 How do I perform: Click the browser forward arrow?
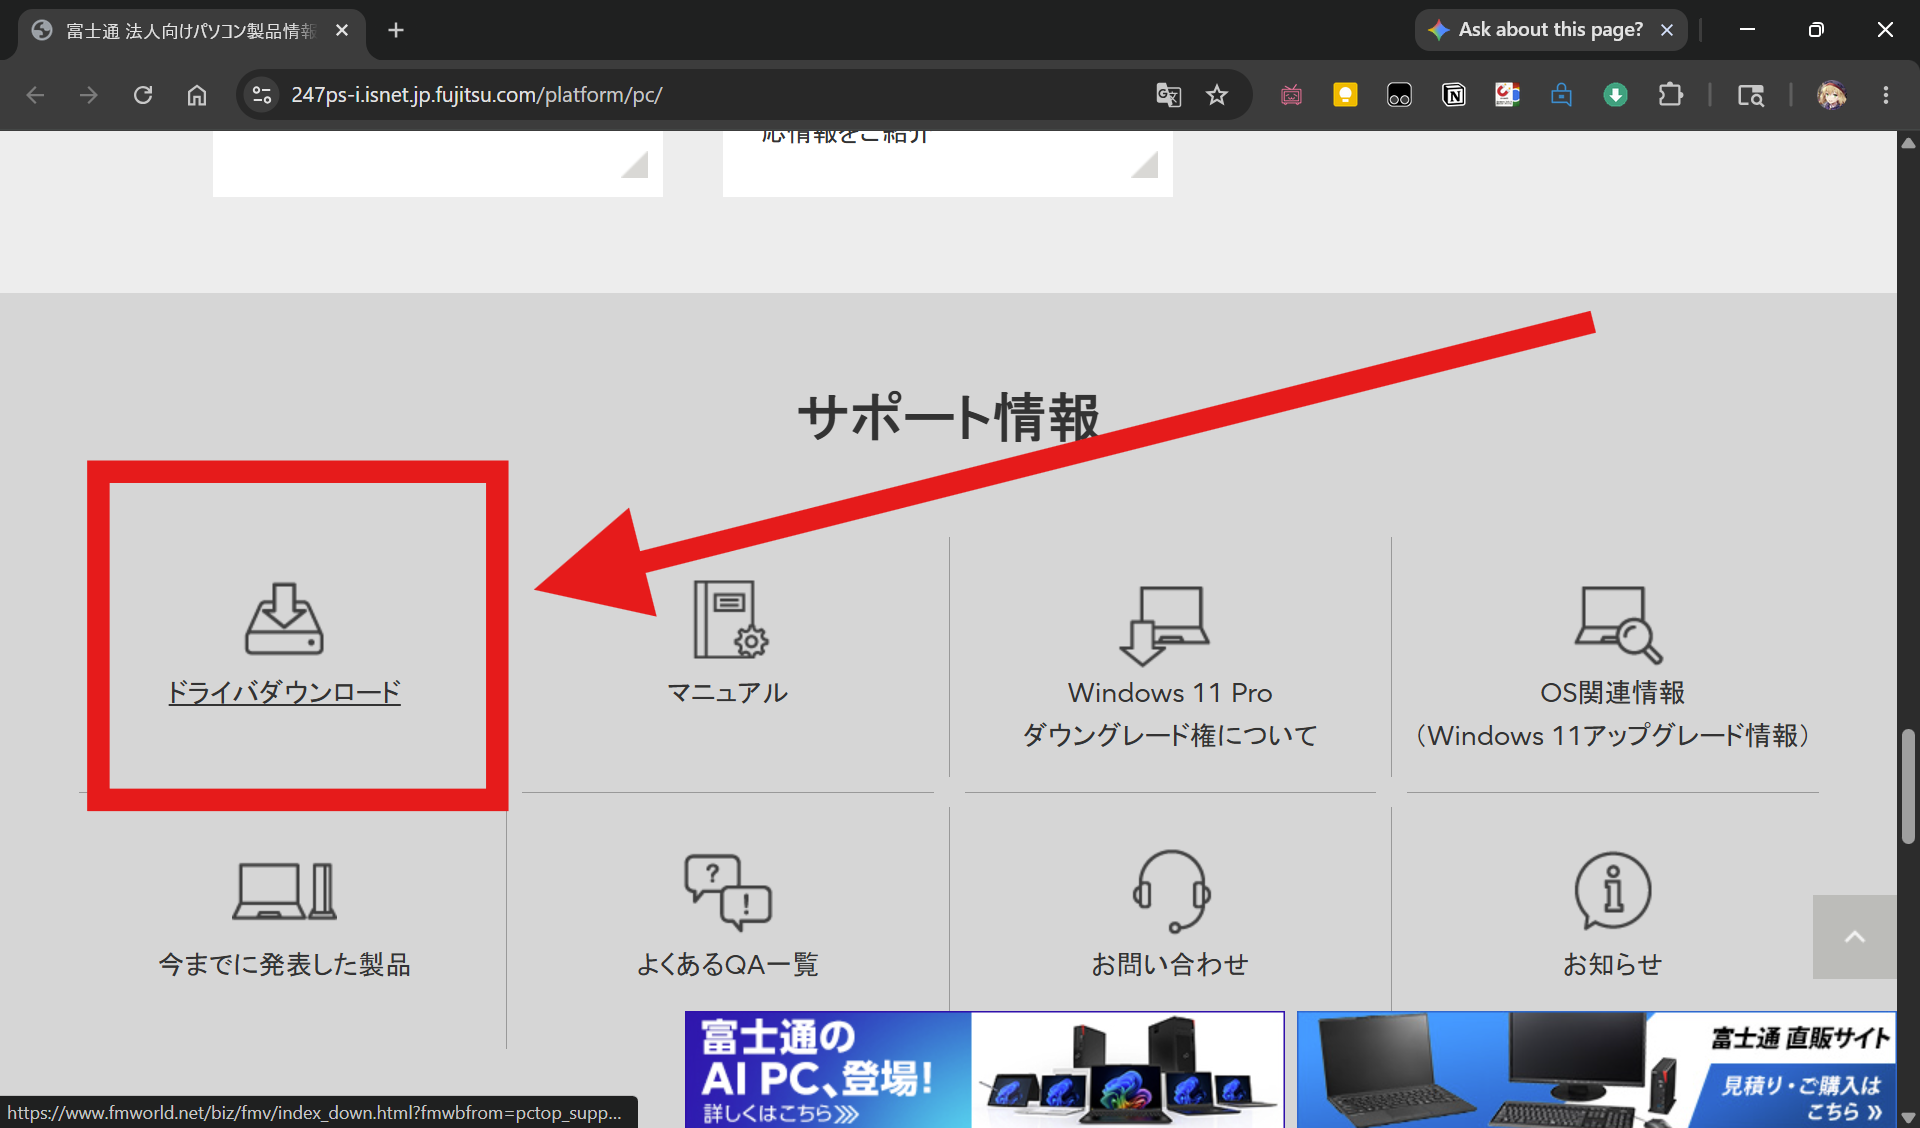pyautogui.click(x=89, y=95)
